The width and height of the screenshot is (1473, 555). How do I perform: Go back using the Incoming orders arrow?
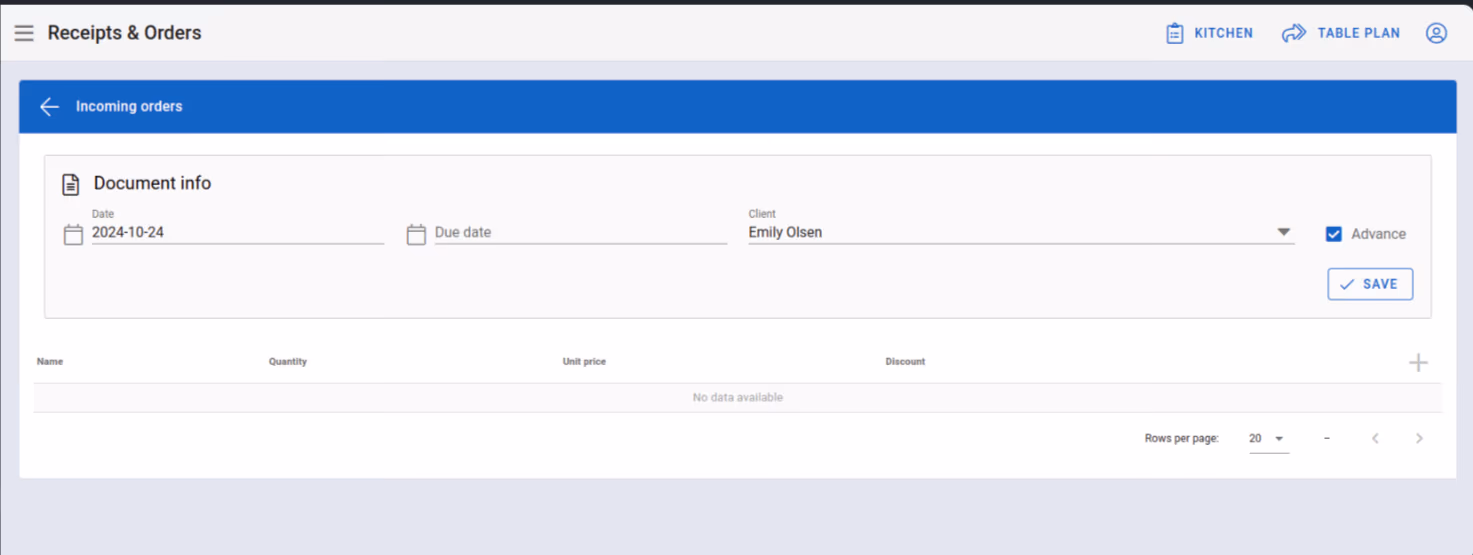coord(49,106)
